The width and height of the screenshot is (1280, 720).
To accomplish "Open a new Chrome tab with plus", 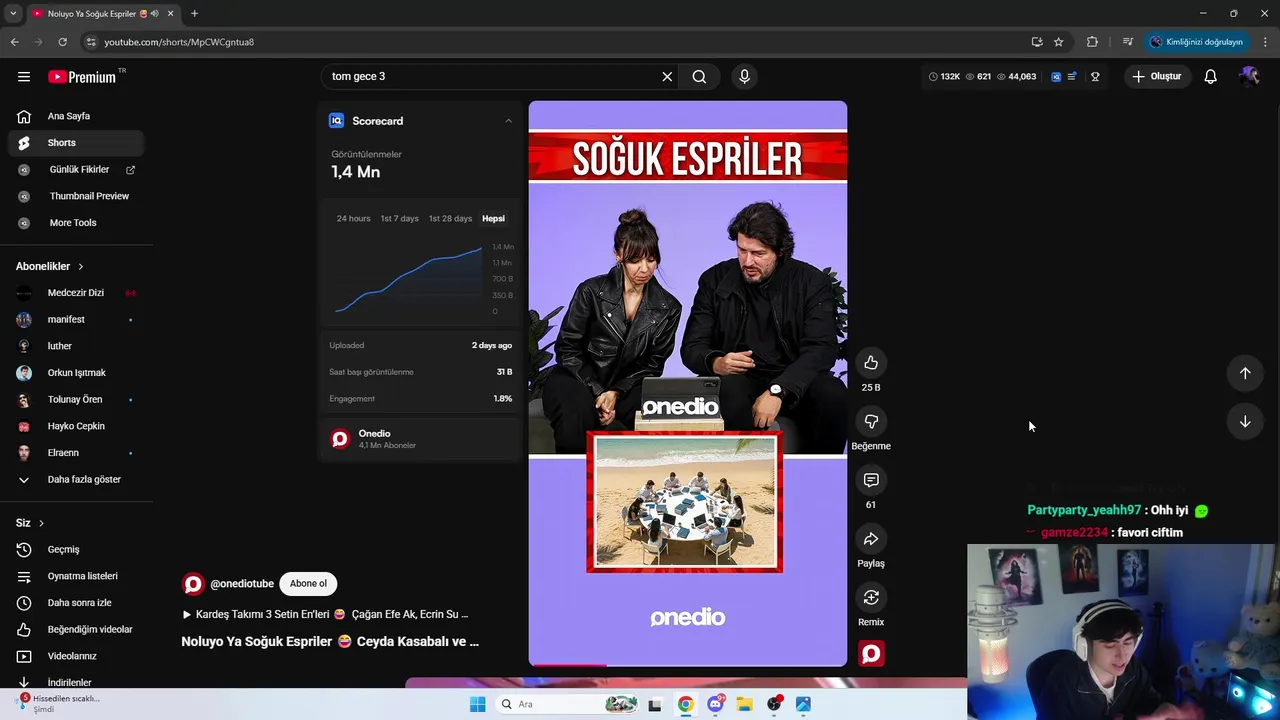I will click(194, 14).
